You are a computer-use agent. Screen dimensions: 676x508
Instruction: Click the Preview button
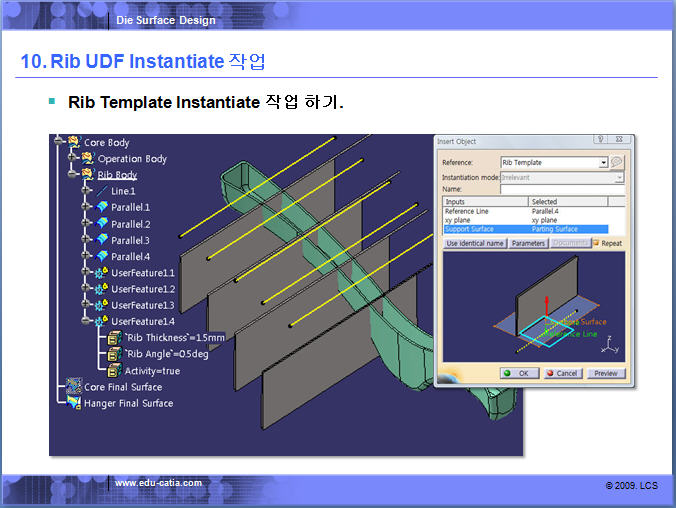tap(605, 373)
